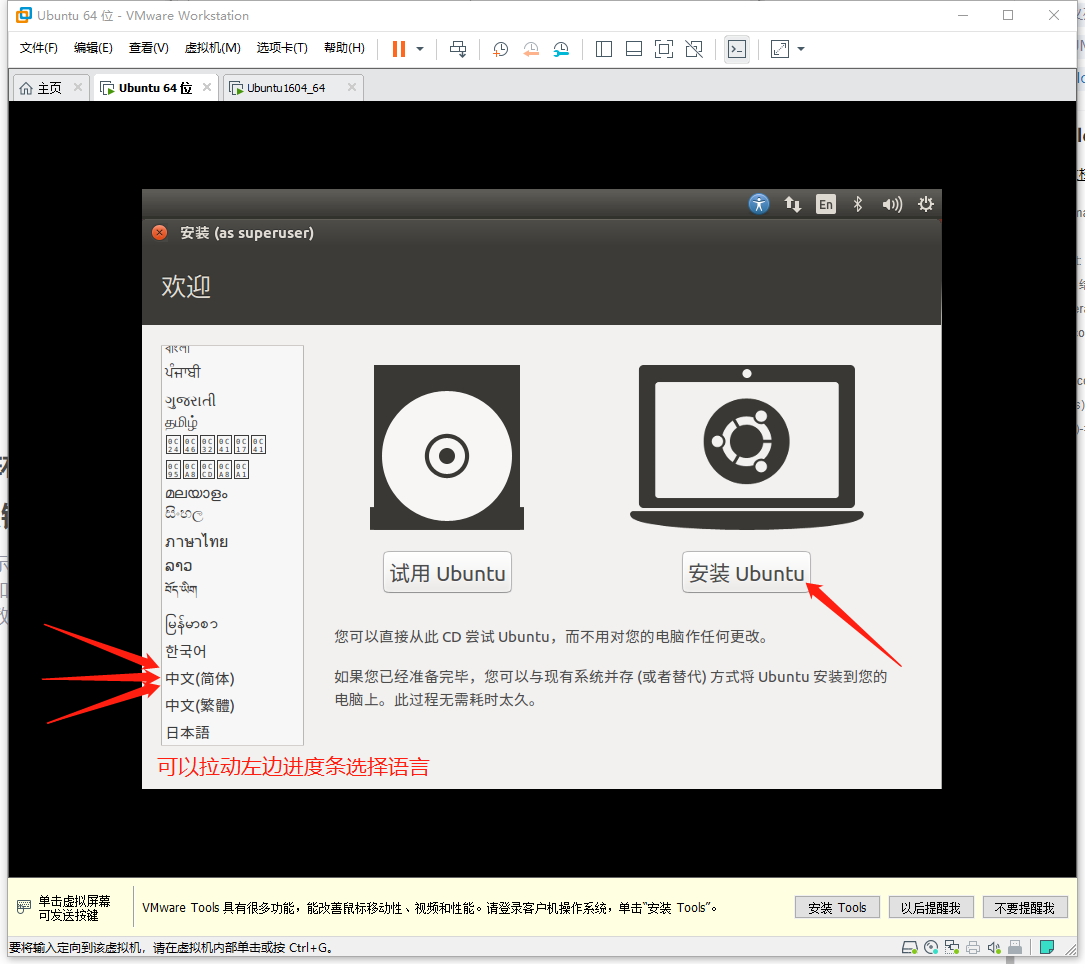Send Ctrl+Alt+Del to the virtual machine
Image resolution: width=1085 pixels, height=964 pixels.
(458, 48)
